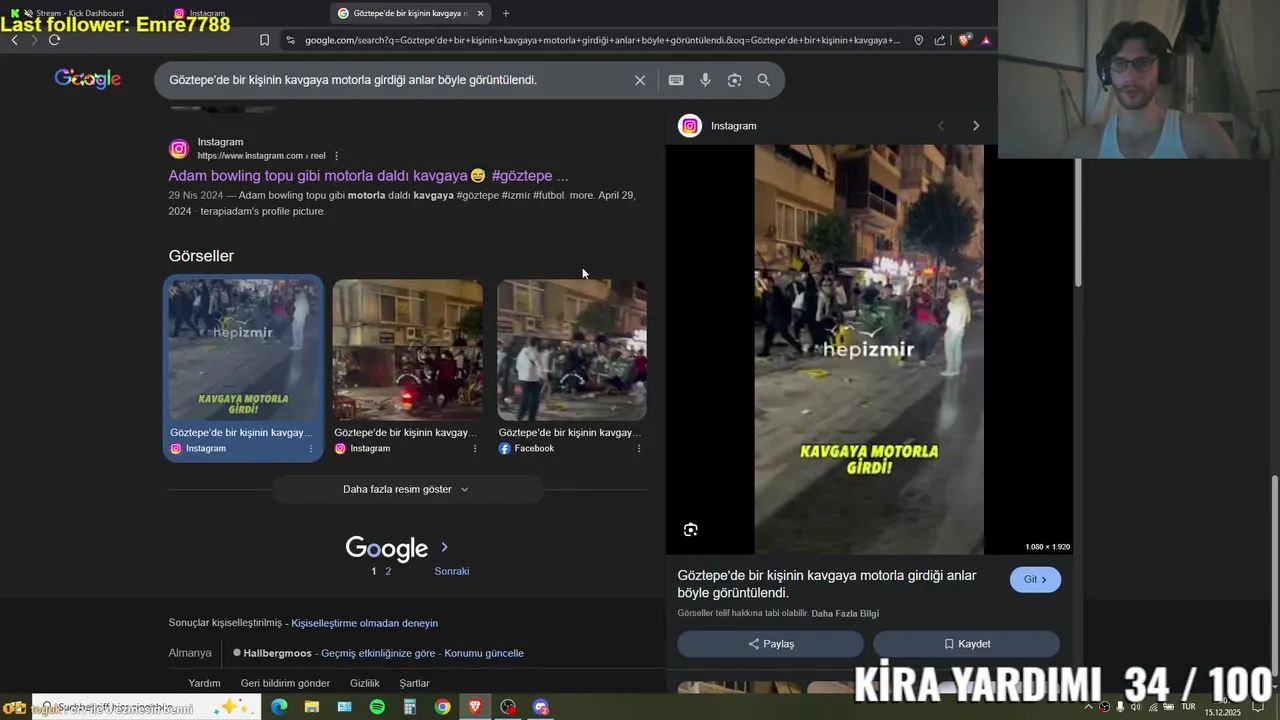Open the Brave Shields lion icon
1280x720 pixels.
point(964,40)
